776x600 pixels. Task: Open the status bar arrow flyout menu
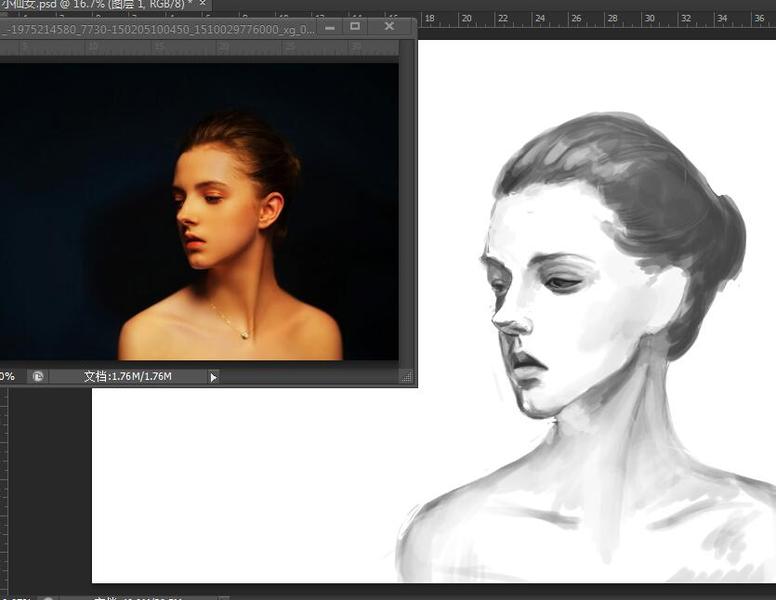[213, 377]
